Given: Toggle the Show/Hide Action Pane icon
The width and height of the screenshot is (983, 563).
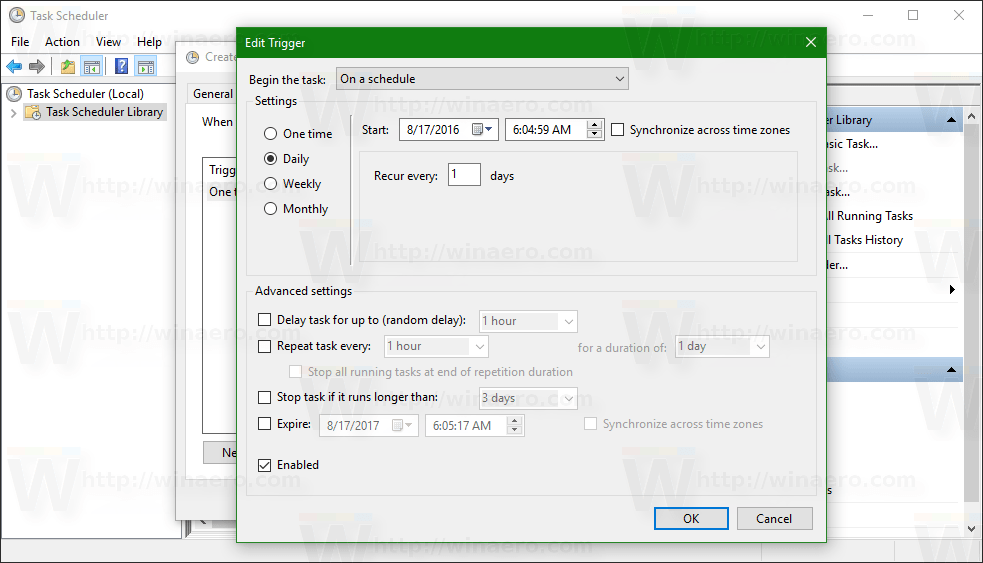Looking at the screenshot, I should click(146, 66).
